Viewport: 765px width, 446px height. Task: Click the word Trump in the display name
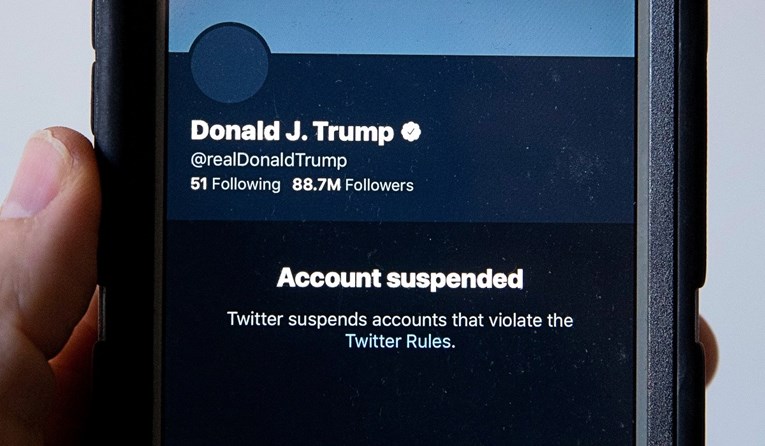[353, 132]
